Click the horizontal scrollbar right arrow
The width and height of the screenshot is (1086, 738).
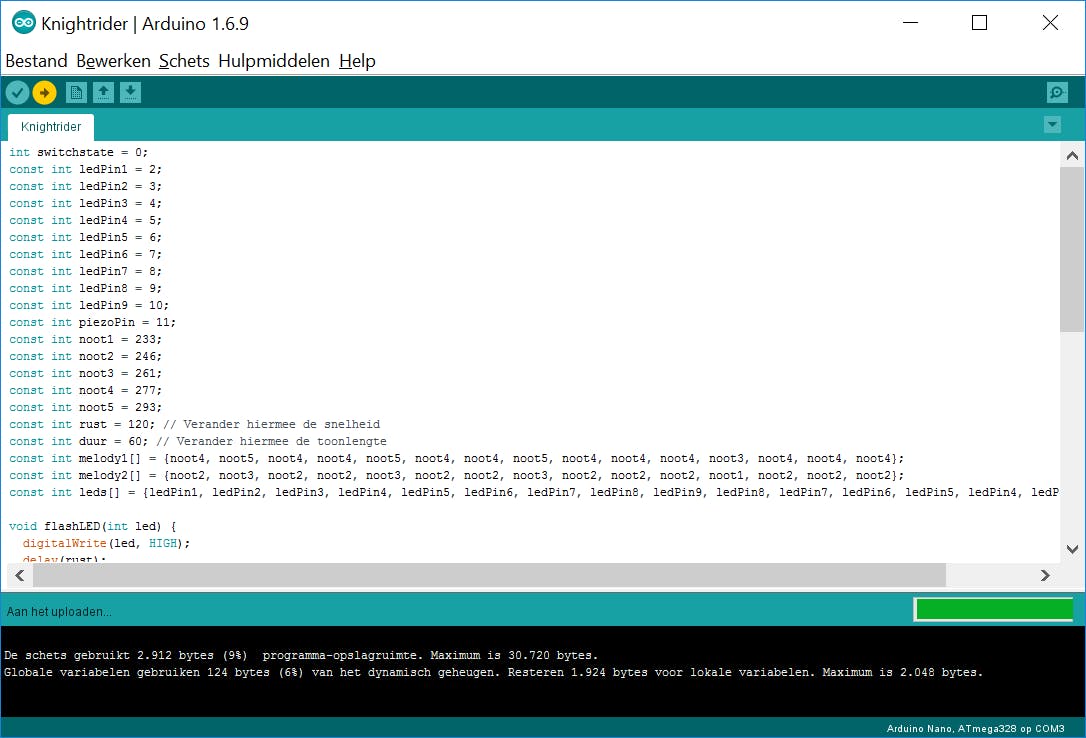point(1045,575)
